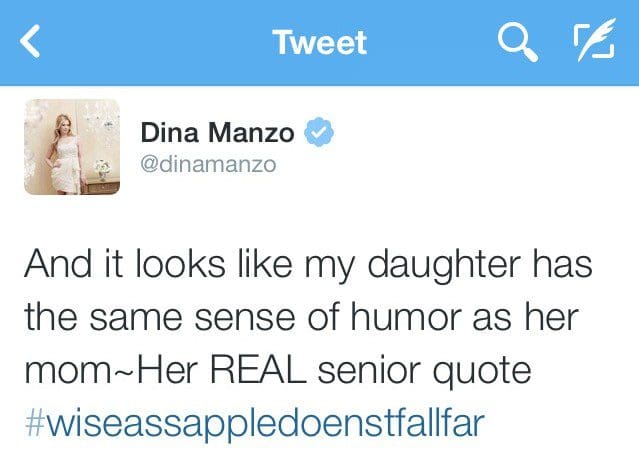Click the word REAL in the tweet
Screen dimensions: 639x462
click(x=258, y=370)
